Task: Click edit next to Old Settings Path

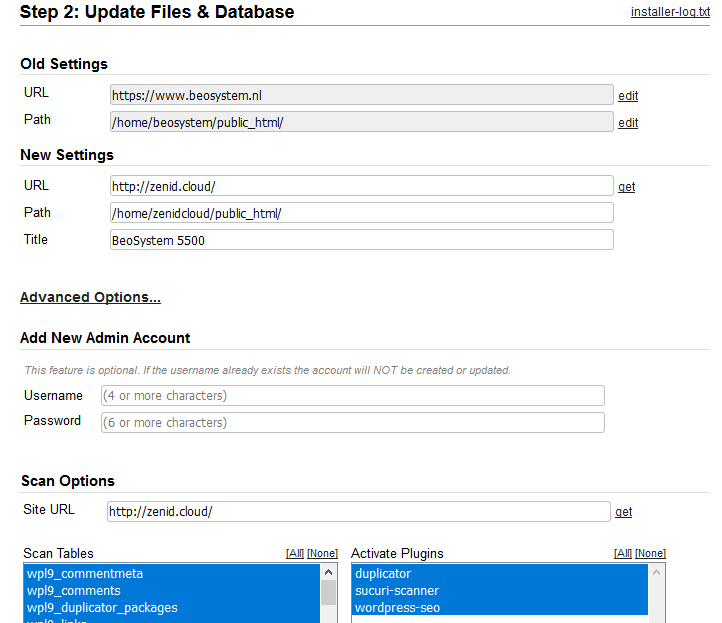Action: point(628,123)
